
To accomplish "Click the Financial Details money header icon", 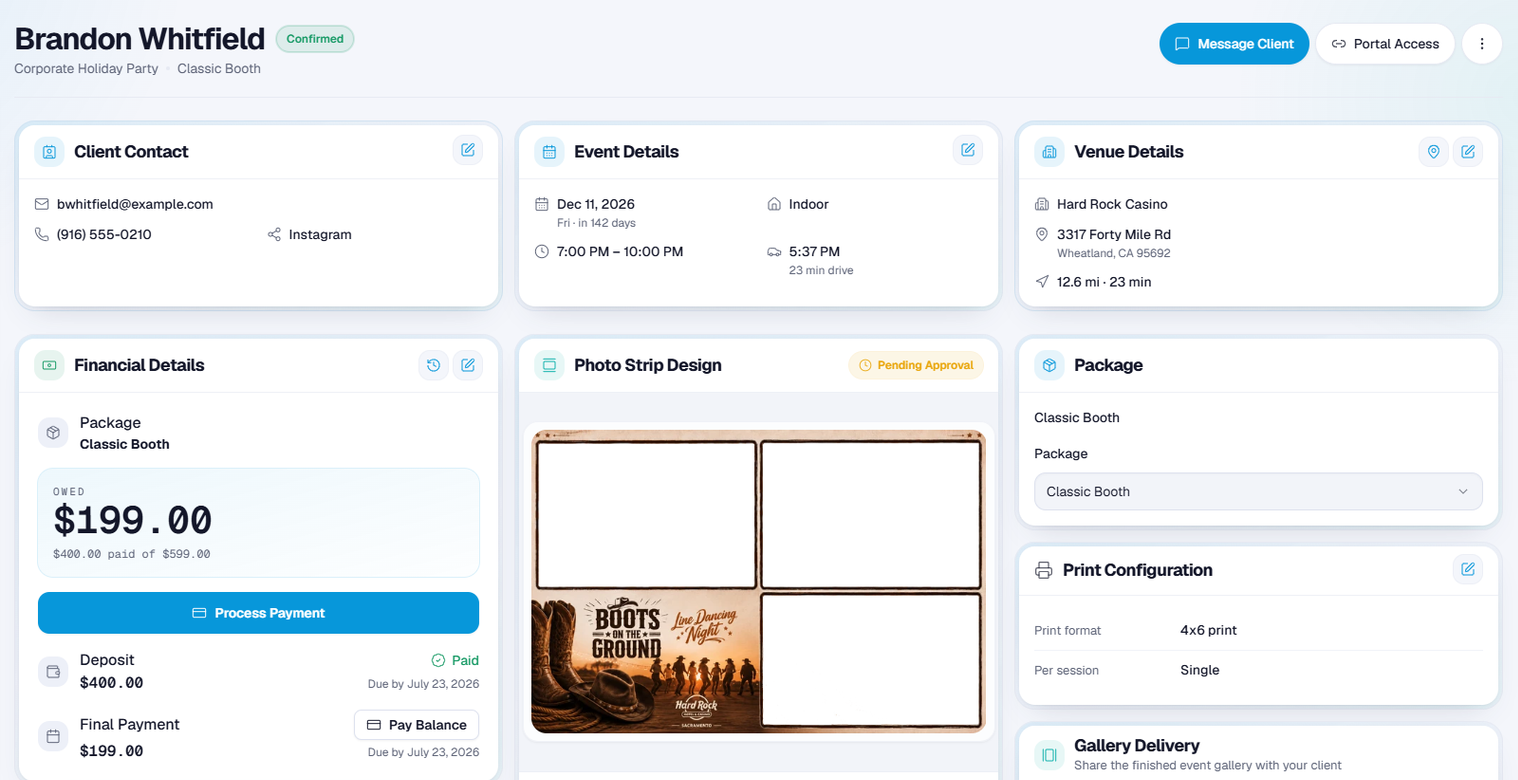I will click(49, 365).
